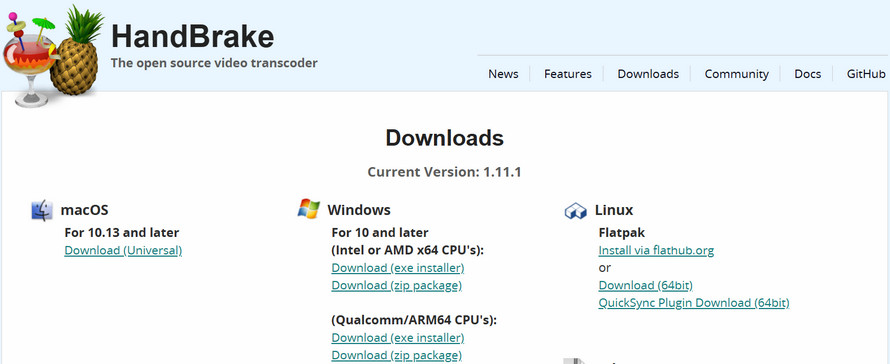Click 'The open source video transcoder' tagline
Viewport: 890px width, 364px height.
click(214, 63)
